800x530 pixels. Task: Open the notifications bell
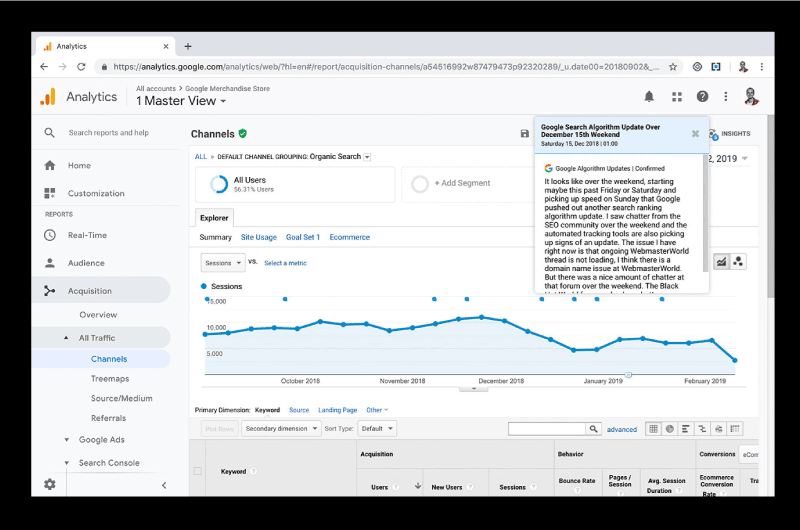(x=649, y=96)
